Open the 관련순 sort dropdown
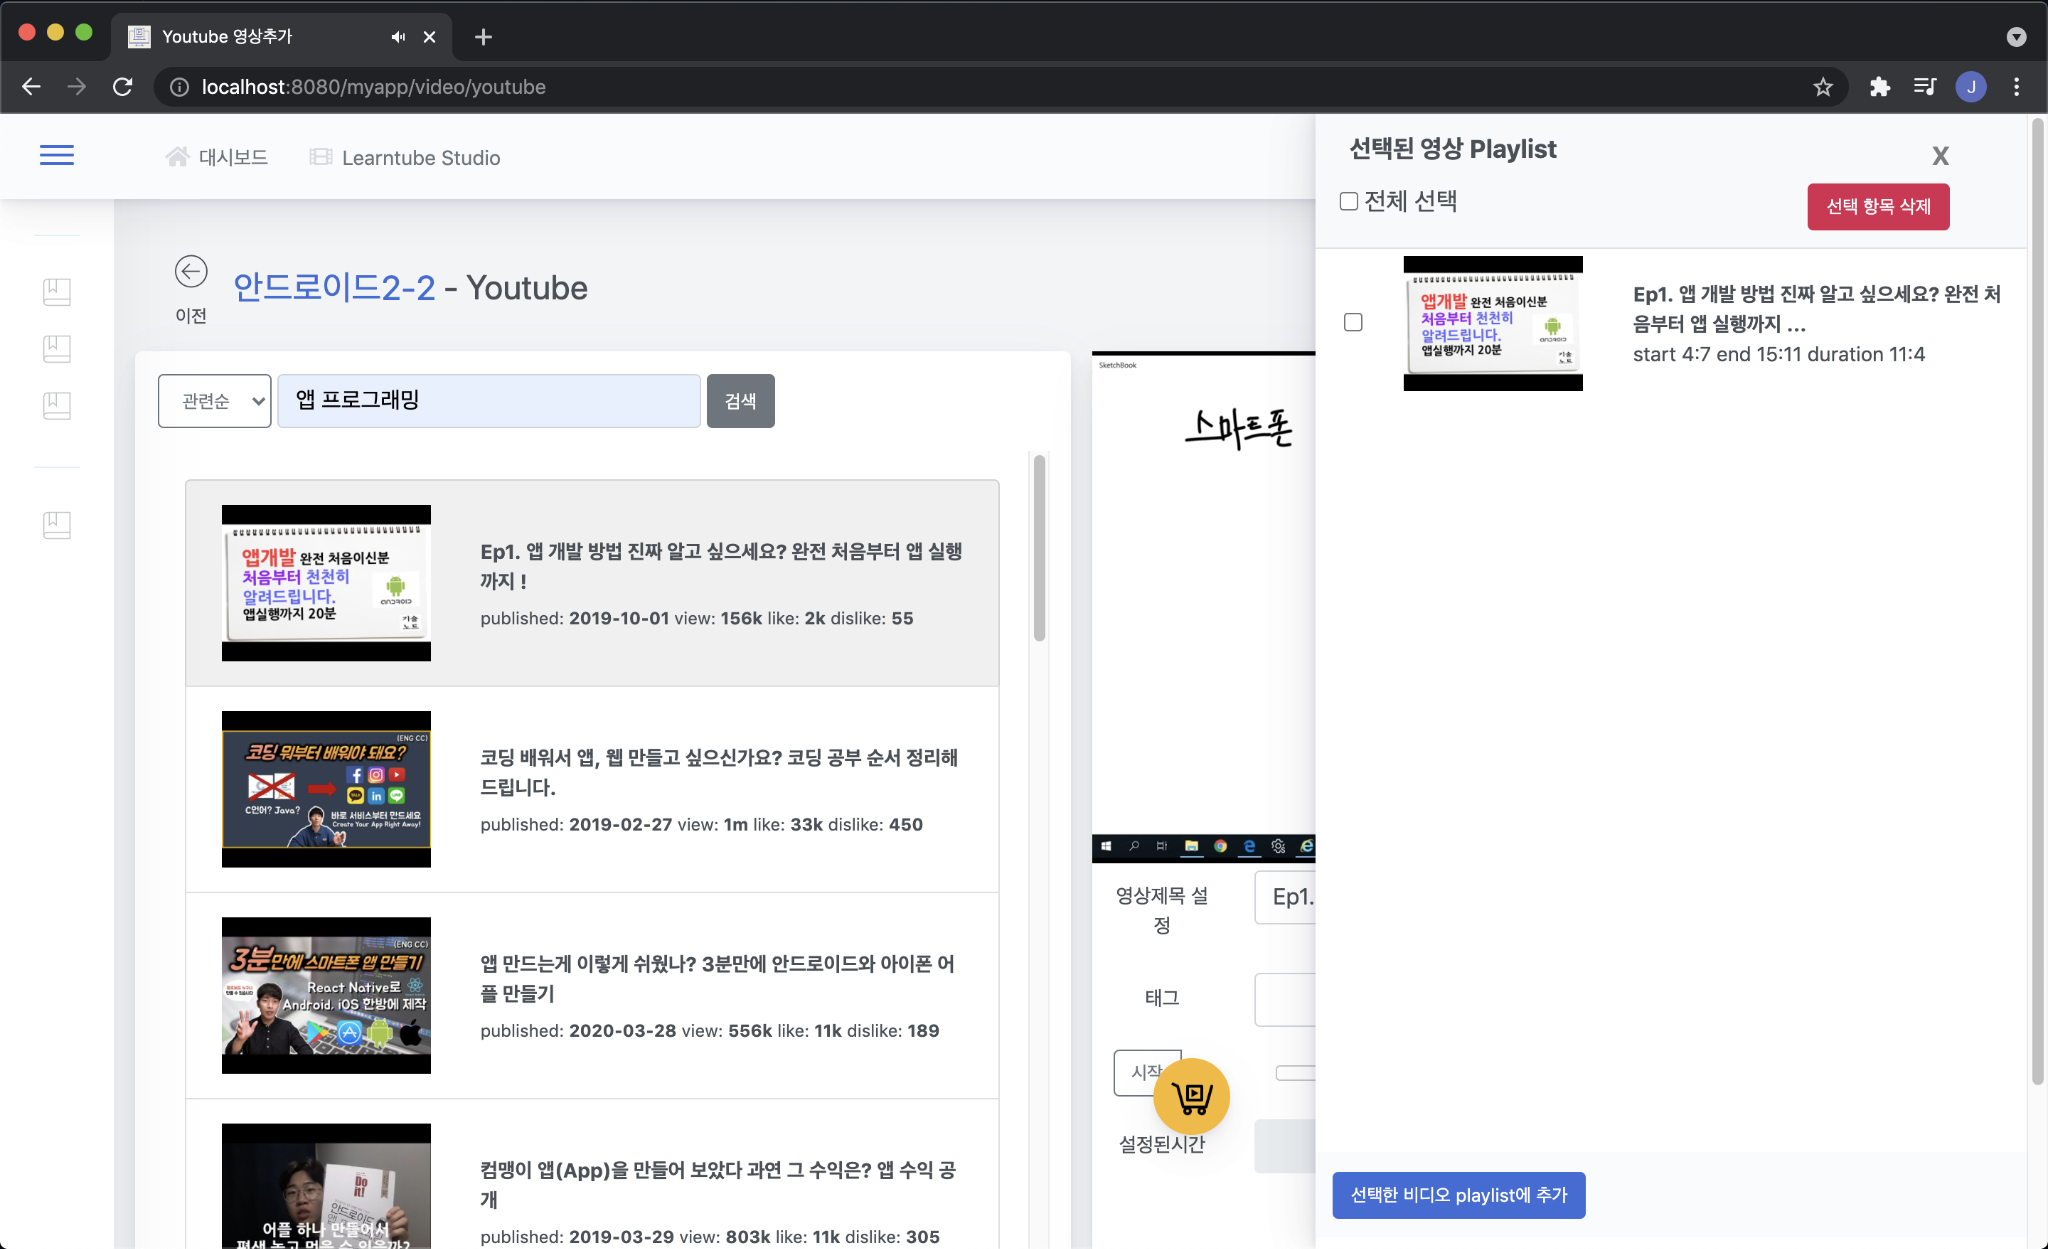Viewport: 2048px width, 1249px height. coord(214,401)
